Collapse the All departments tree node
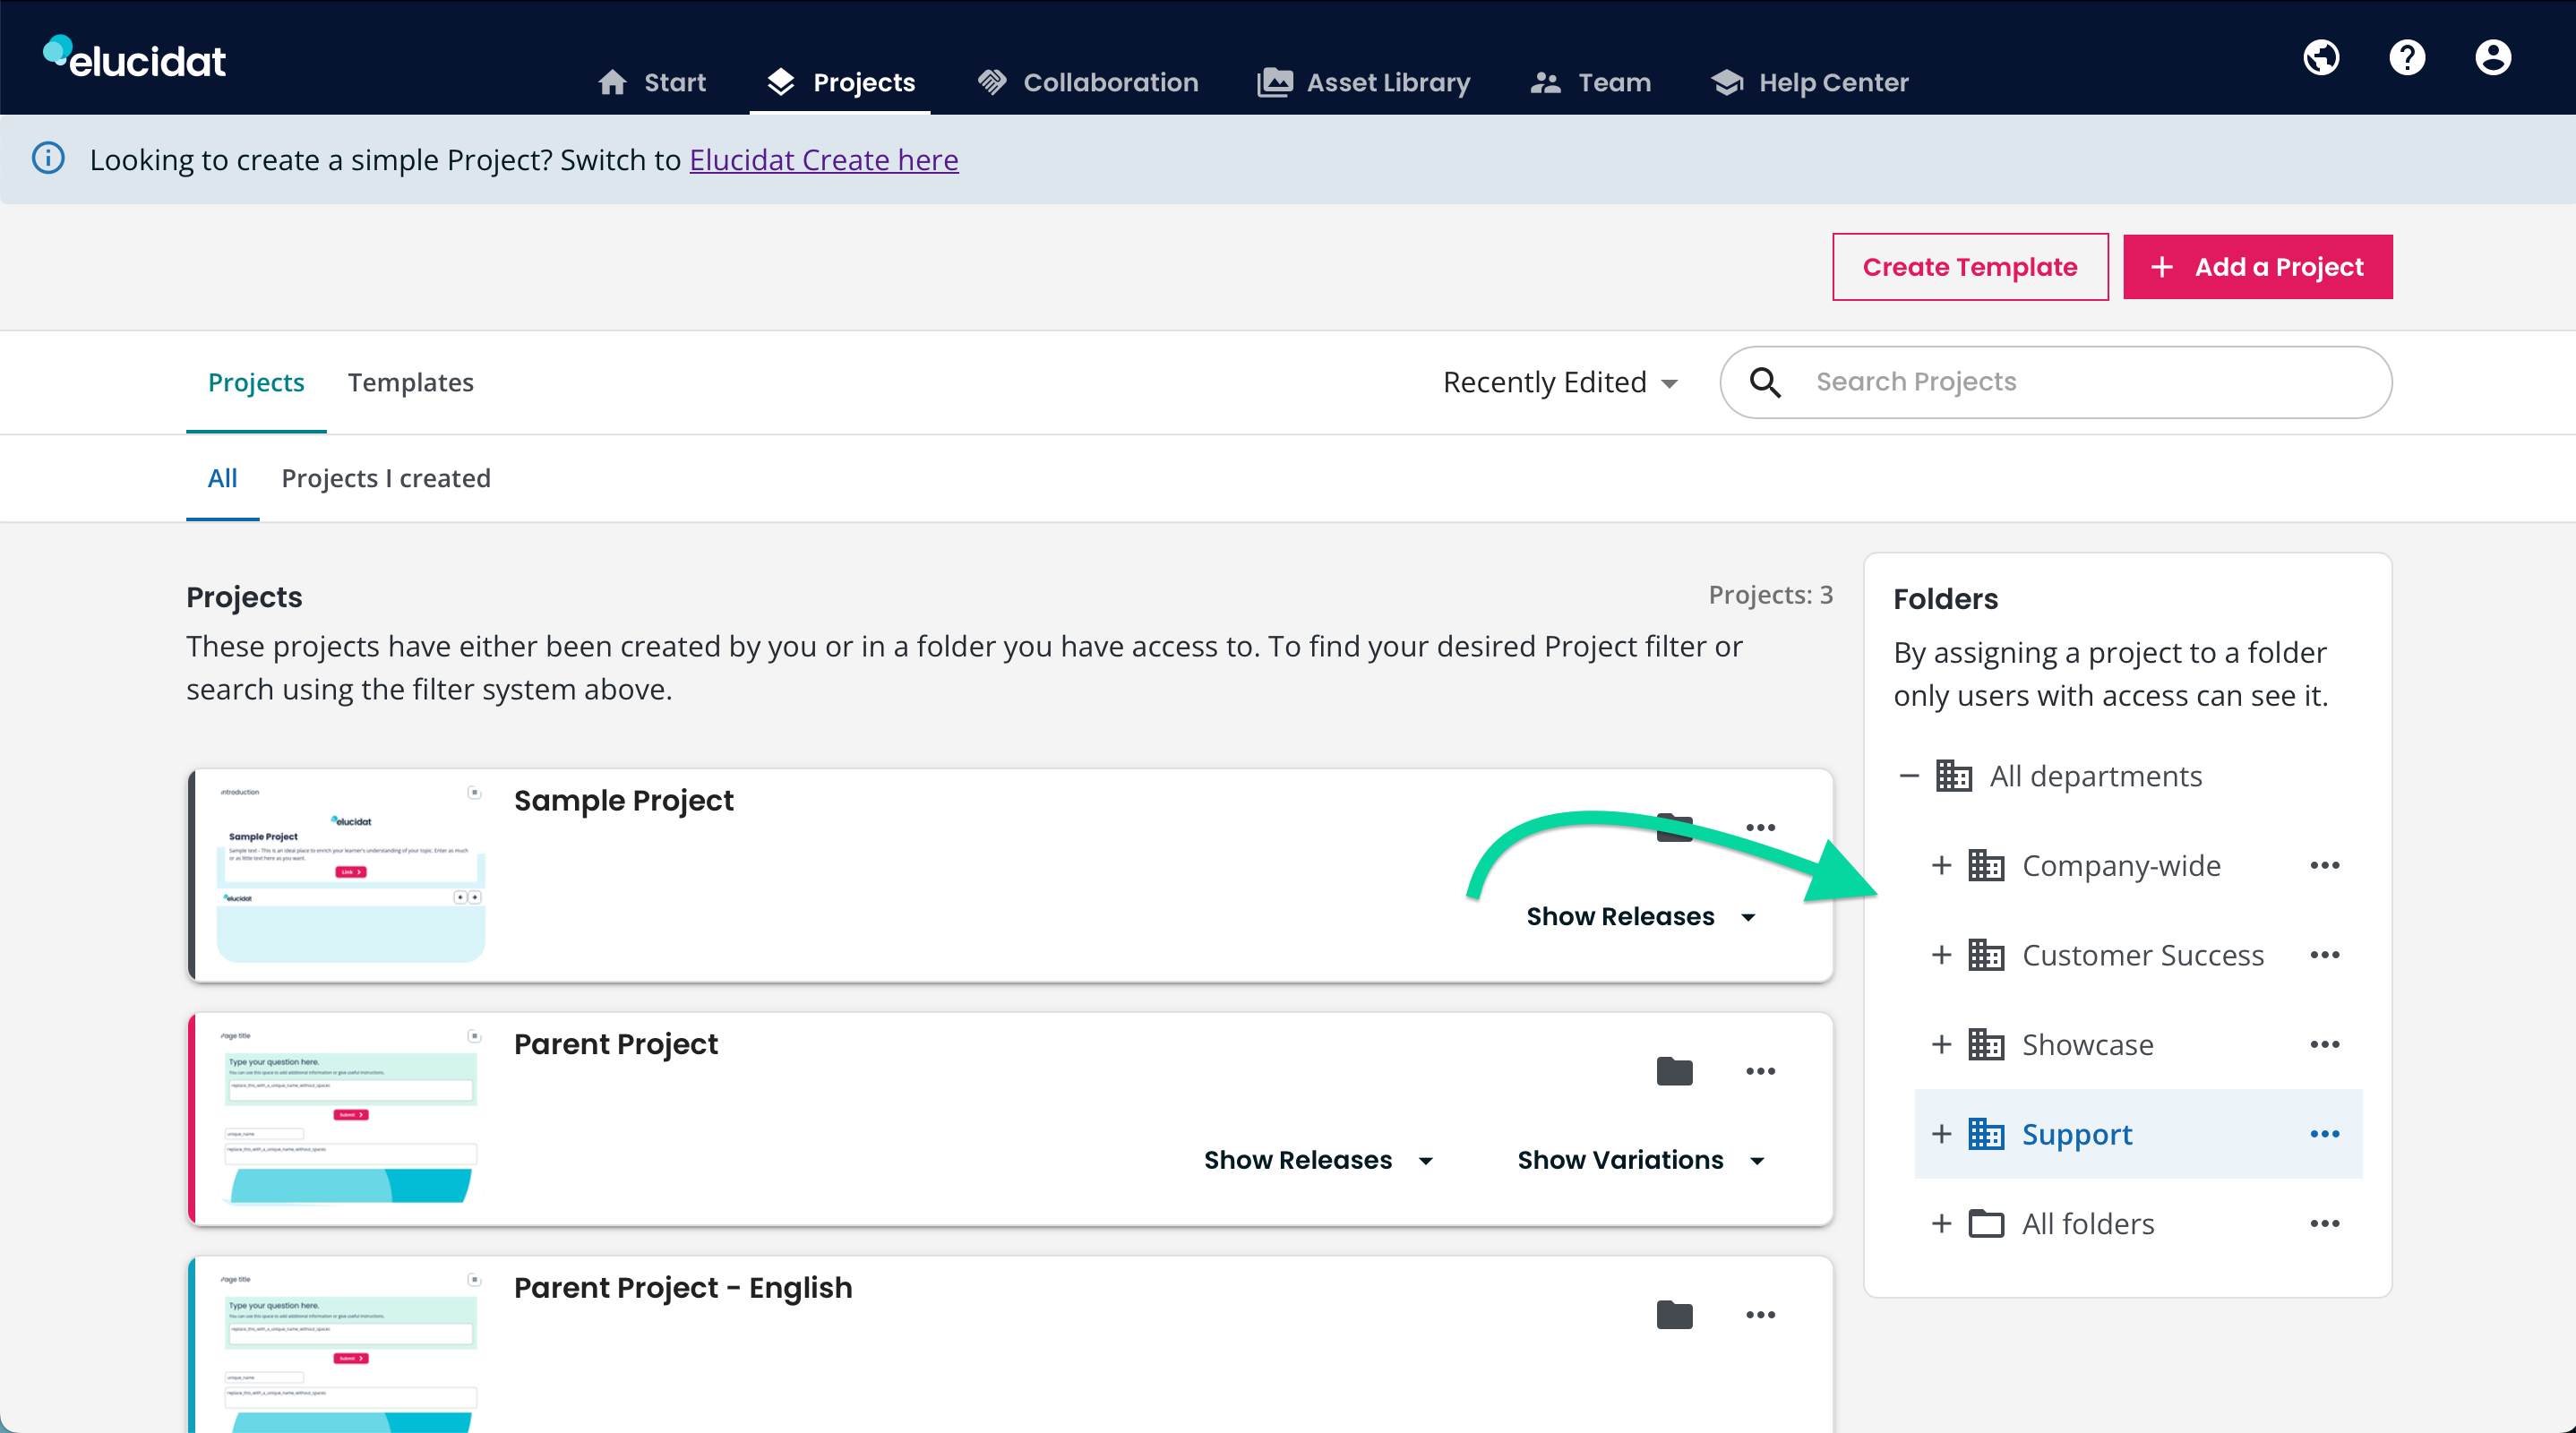The height and width of the screenshot is (1433, 2576). point(1909,775)
